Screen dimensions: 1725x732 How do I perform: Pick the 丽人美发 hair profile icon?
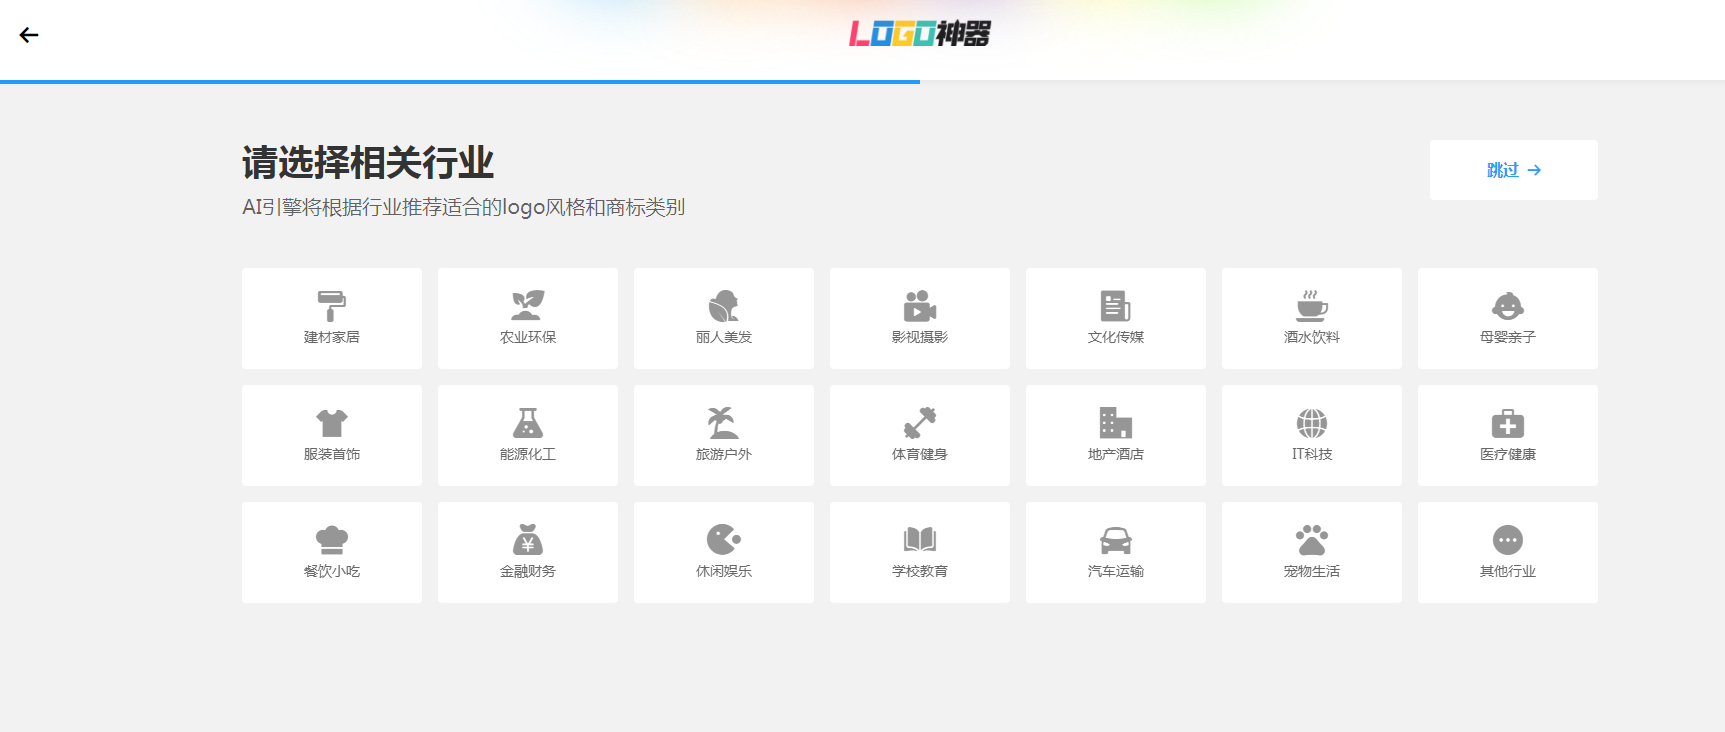tap(723, 306)
